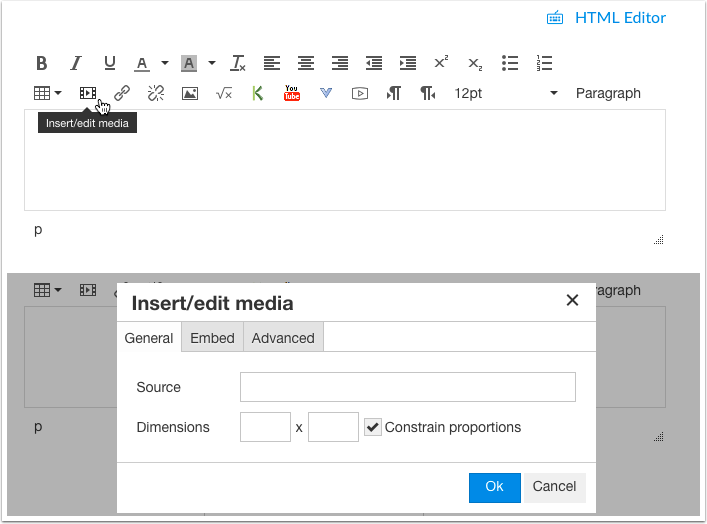Insert numbered list
The width and height of the screenshot is (707, 524).
click(x=544, y=63)
